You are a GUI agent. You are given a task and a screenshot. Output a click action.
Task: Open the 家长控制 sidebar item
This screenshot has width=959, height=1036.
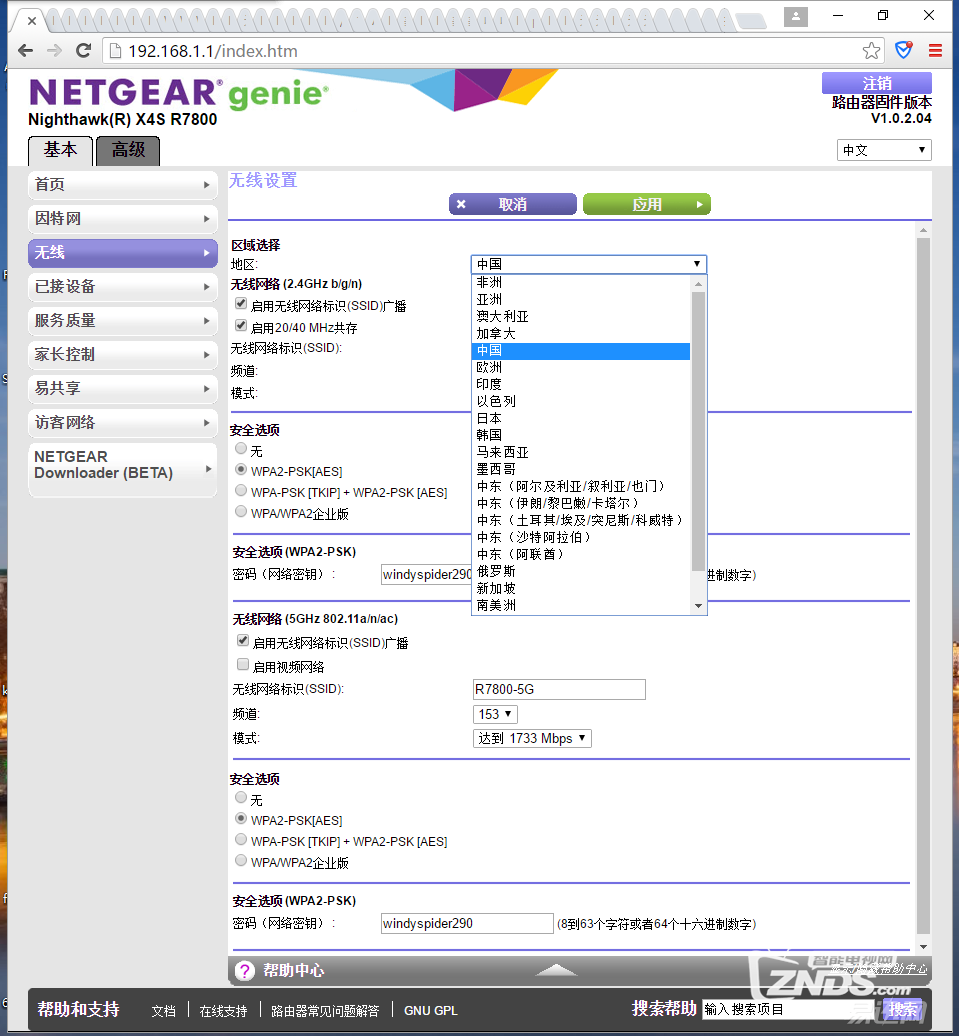pyautogui.click(x=123, y=355)
